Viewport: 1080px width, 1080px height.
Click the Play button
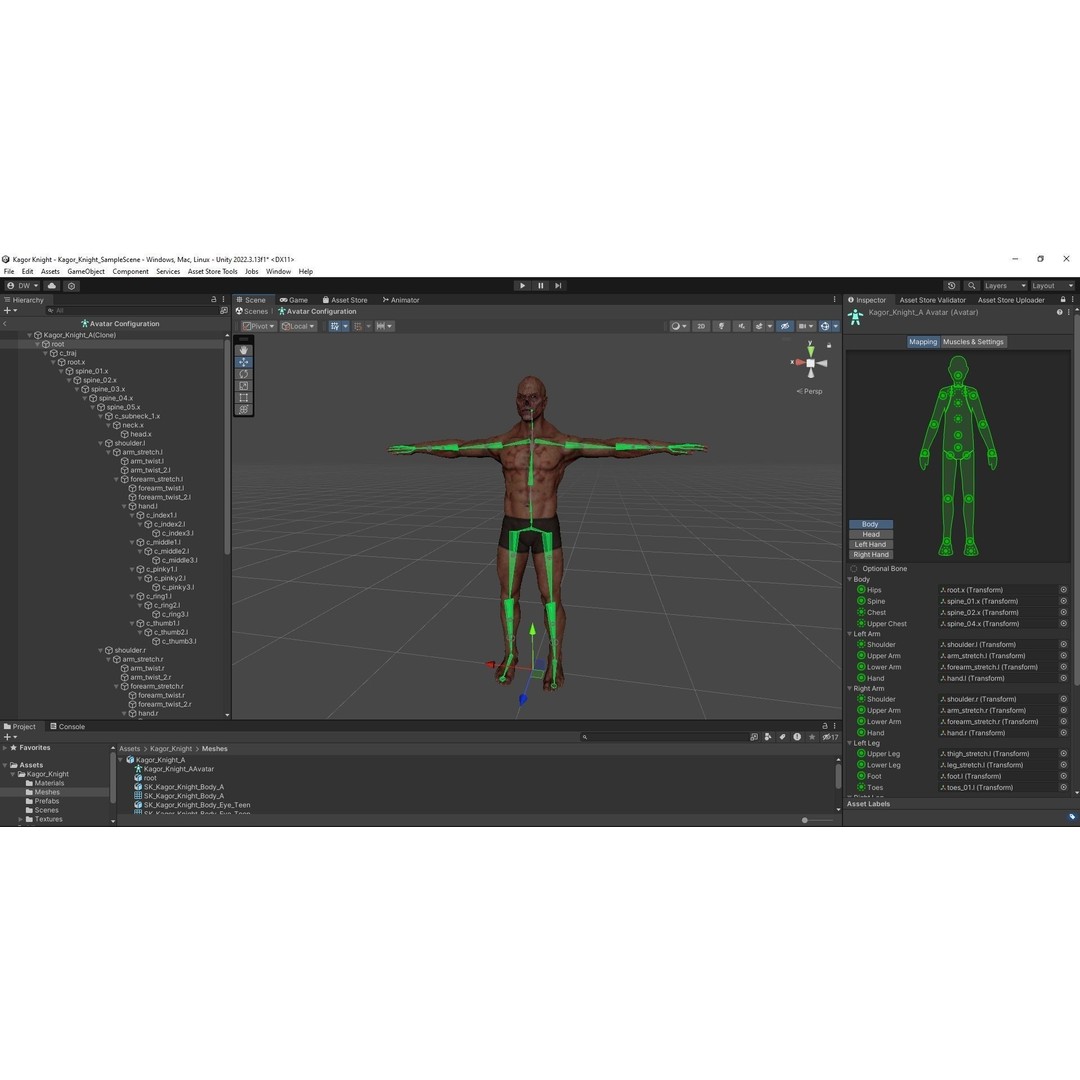point(522,286)
